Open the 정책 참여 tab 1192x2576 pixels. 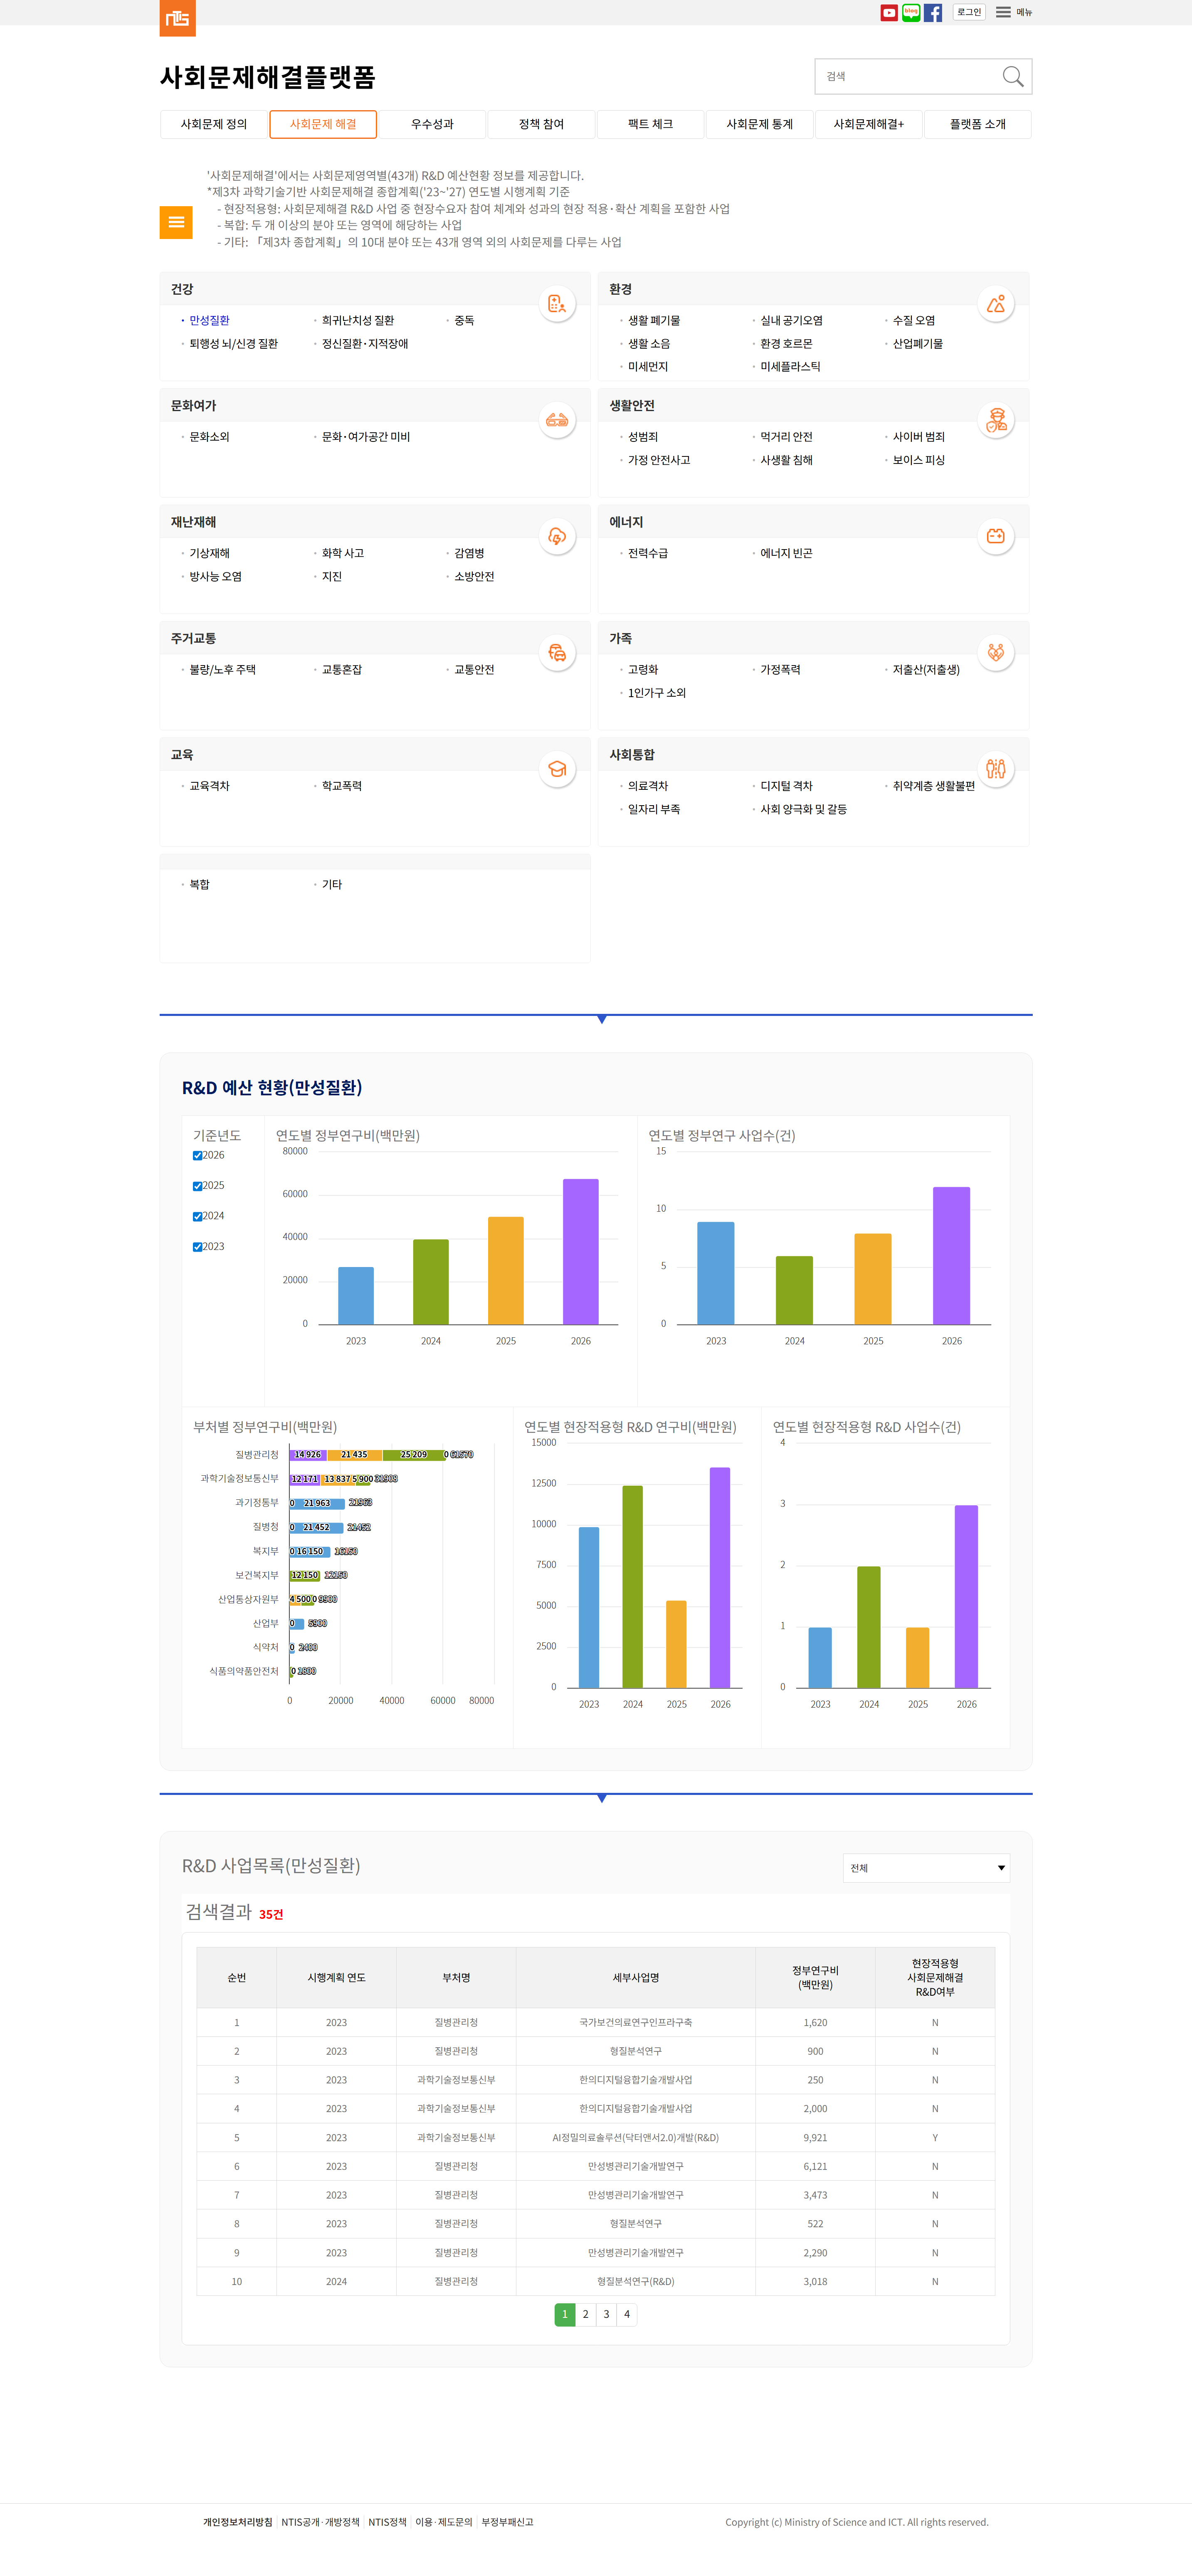[x=541, y=124]
